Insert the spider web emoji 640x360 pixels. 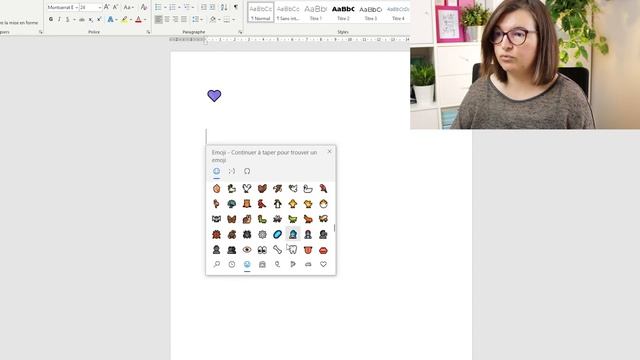[x=262, y=234]
